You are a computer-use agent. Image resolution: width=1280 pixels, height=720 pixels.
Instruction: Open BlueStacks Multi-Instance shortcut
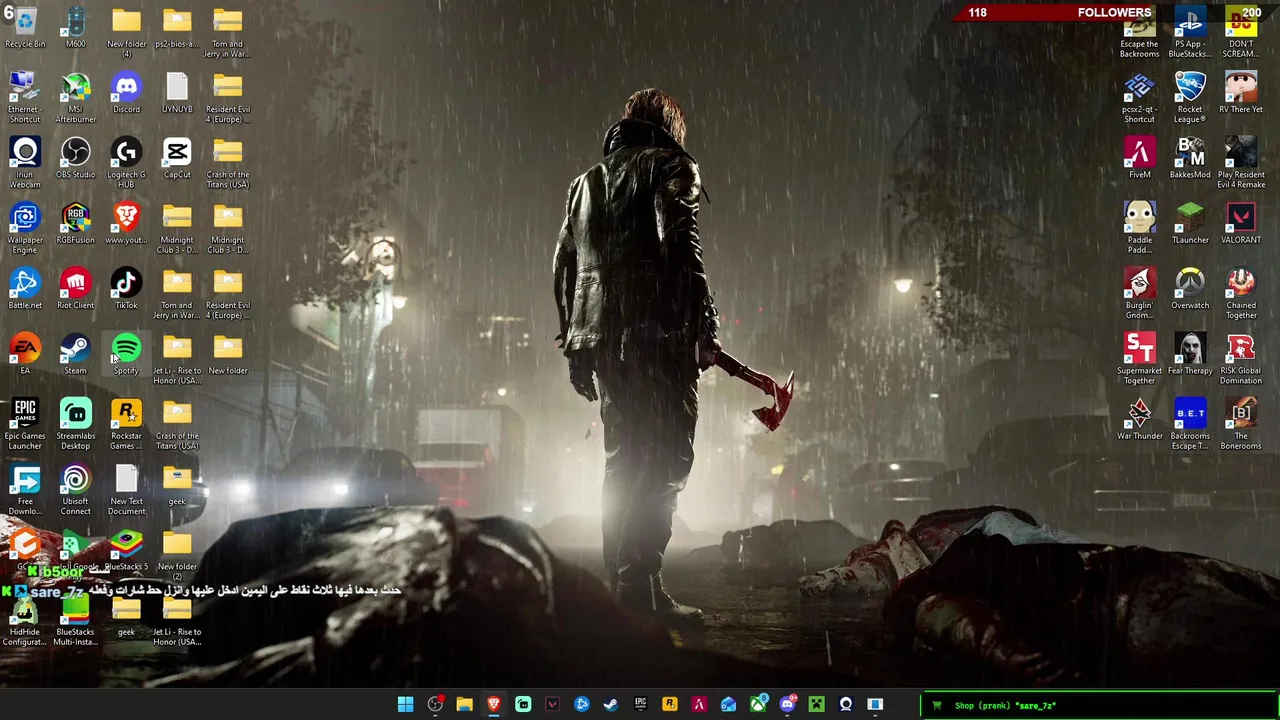click(76, 620)
